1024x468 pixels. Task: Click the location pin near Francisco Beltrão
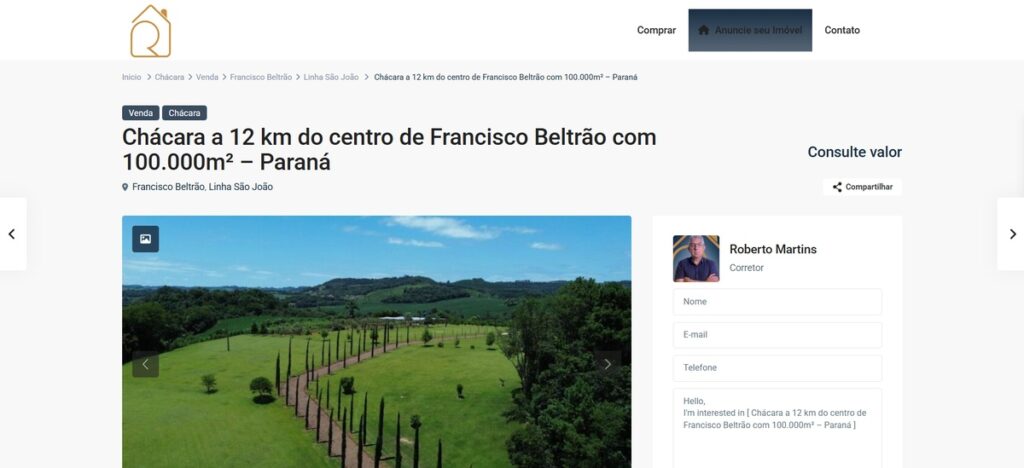tap(125, 187)
